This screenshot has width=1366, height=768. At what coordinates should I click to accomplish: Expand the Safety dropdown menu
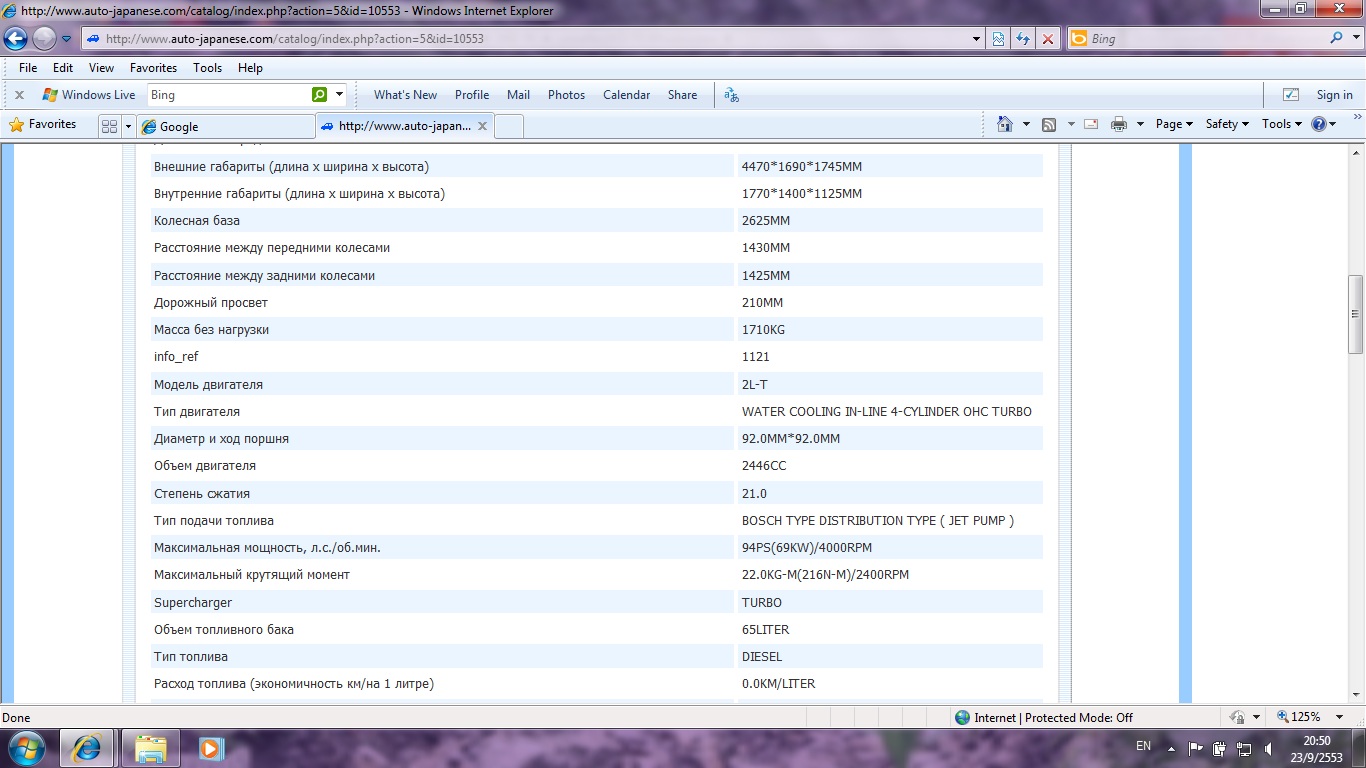1227,124
